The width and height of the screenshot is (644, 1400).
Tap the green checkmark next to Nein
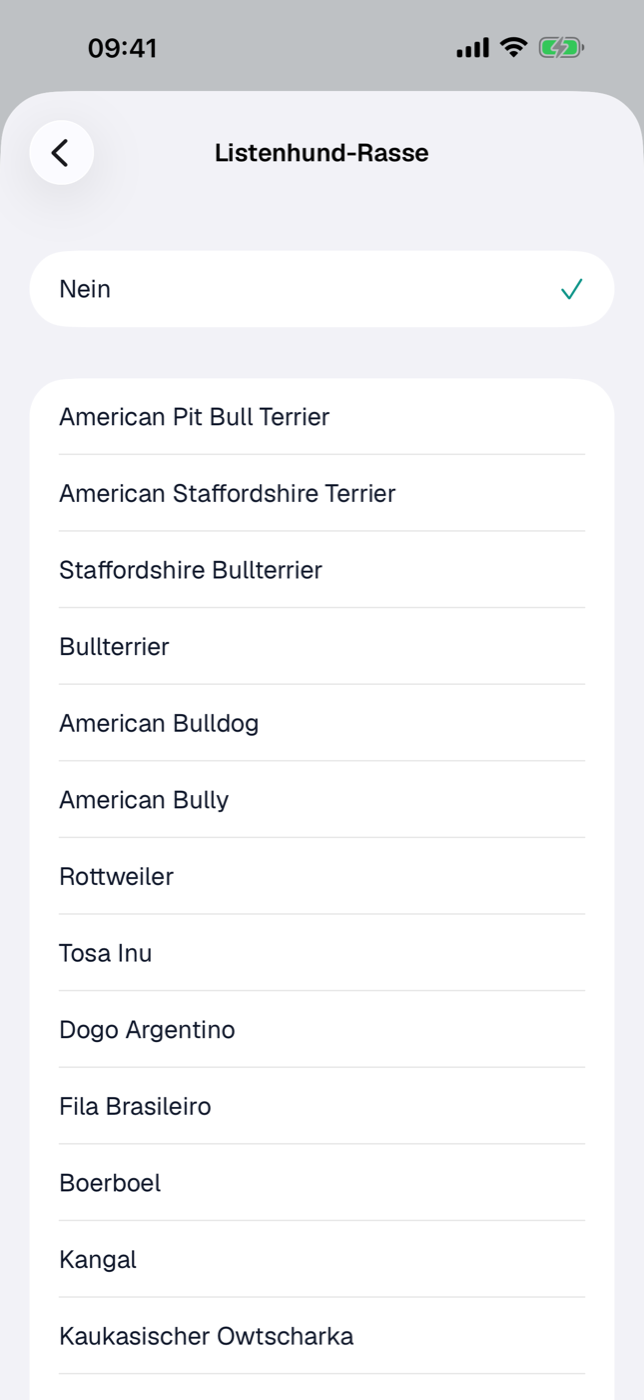(571, 290)
